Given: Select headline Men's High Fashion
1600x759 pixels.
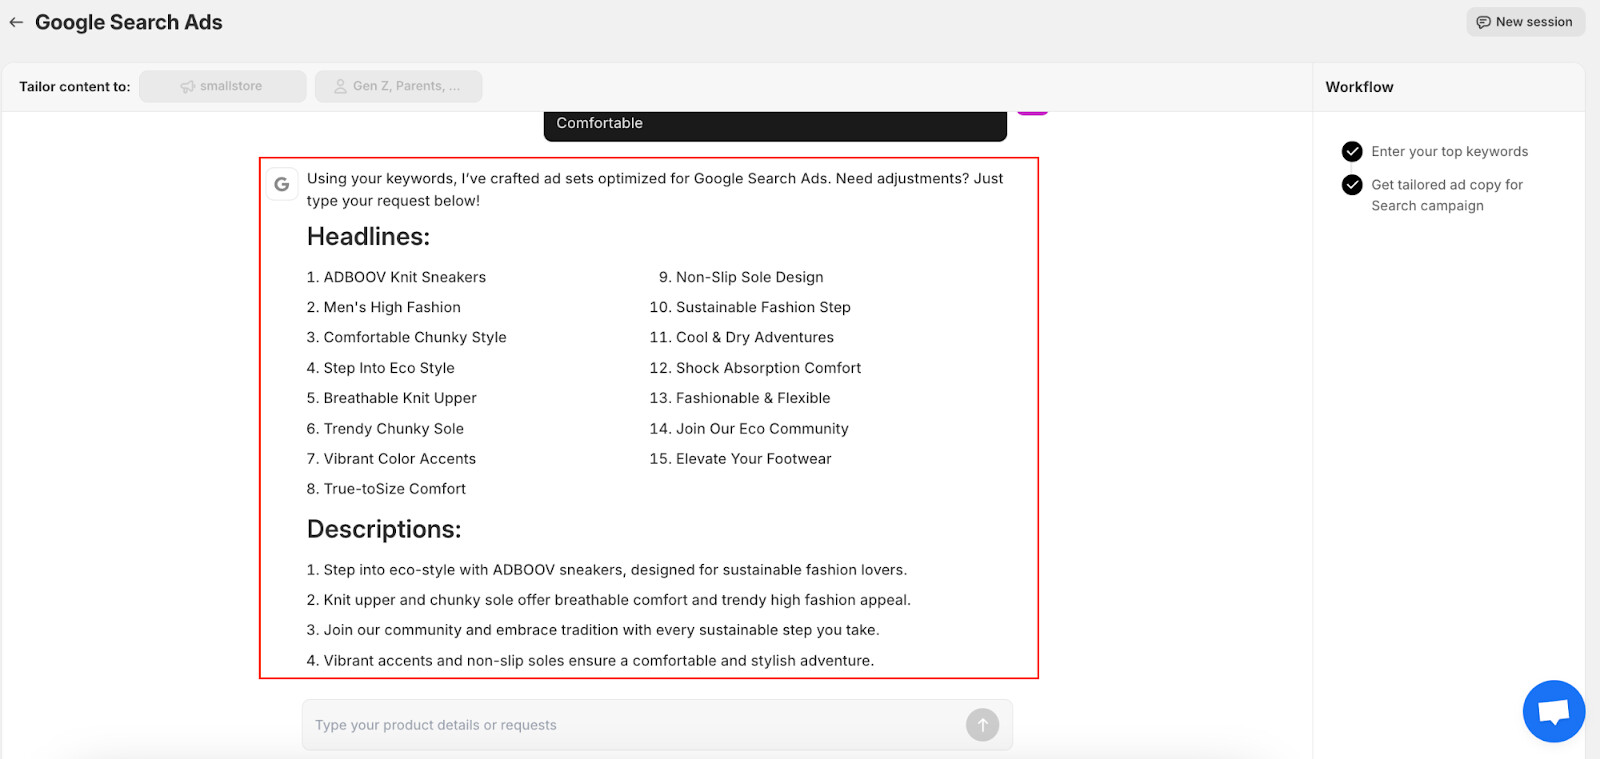Looking at the screenshot, I should point(392,307).
